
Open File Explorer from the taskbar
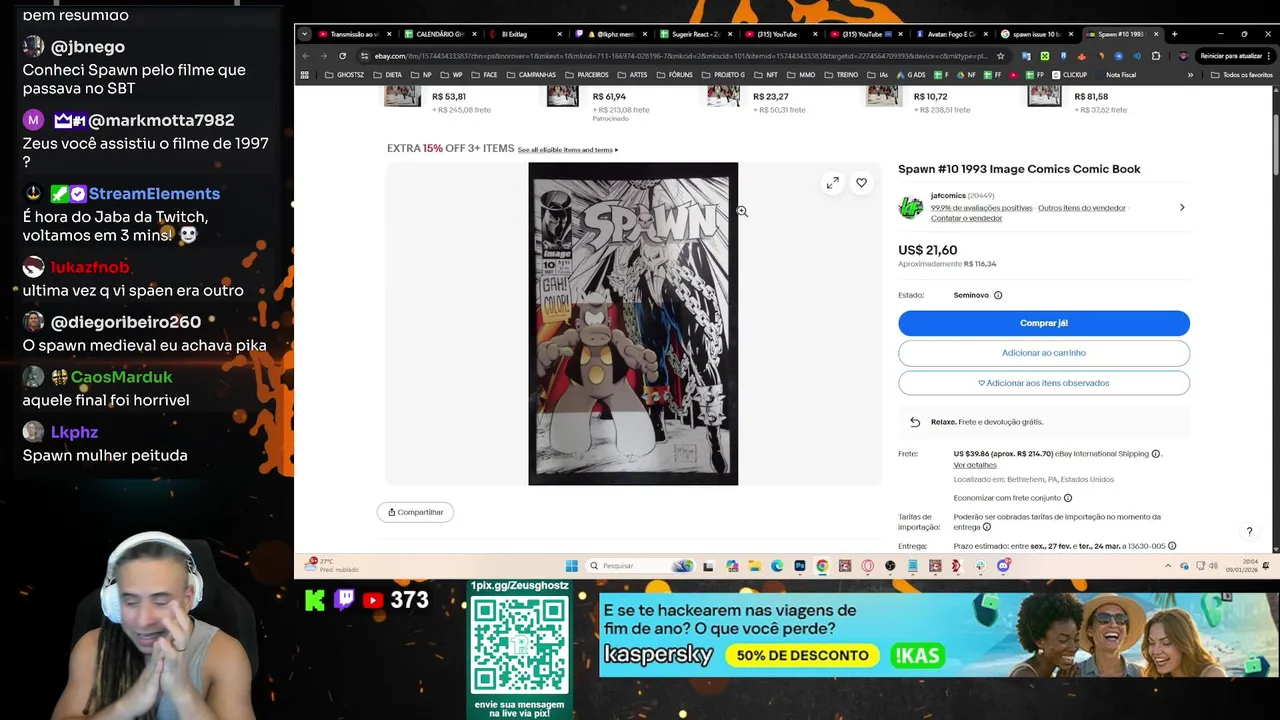pyautogui.click(x=755, y=566)
